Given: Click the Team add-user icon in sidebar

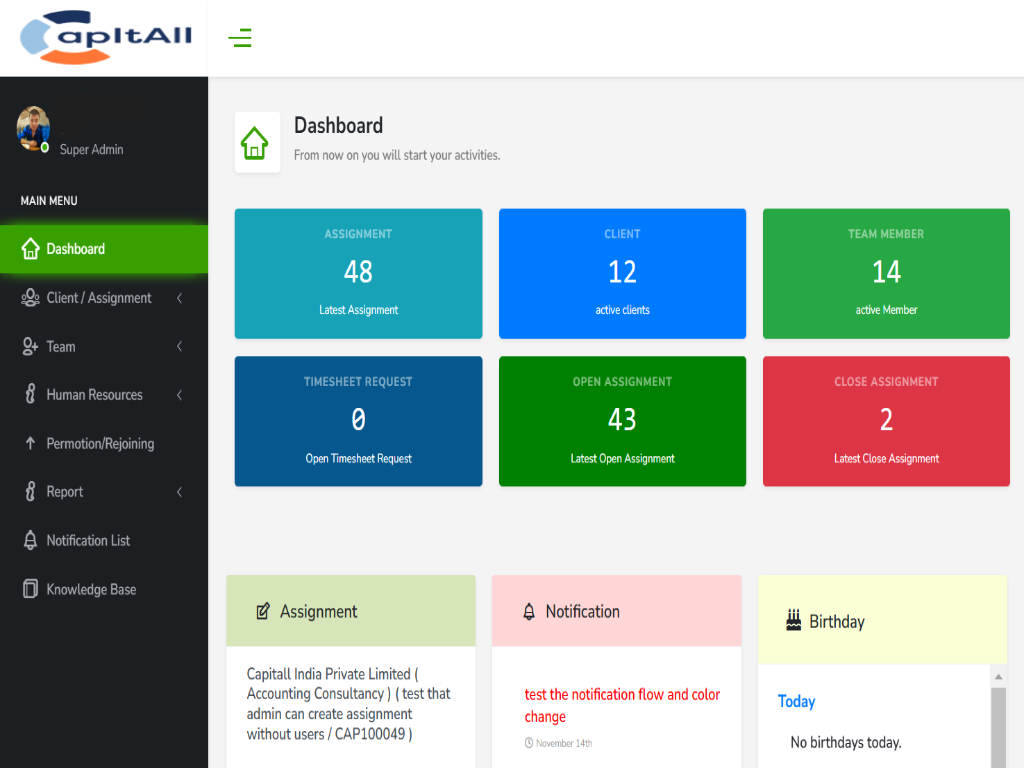Looking at the screenshot, I should [x=30, y=346].
